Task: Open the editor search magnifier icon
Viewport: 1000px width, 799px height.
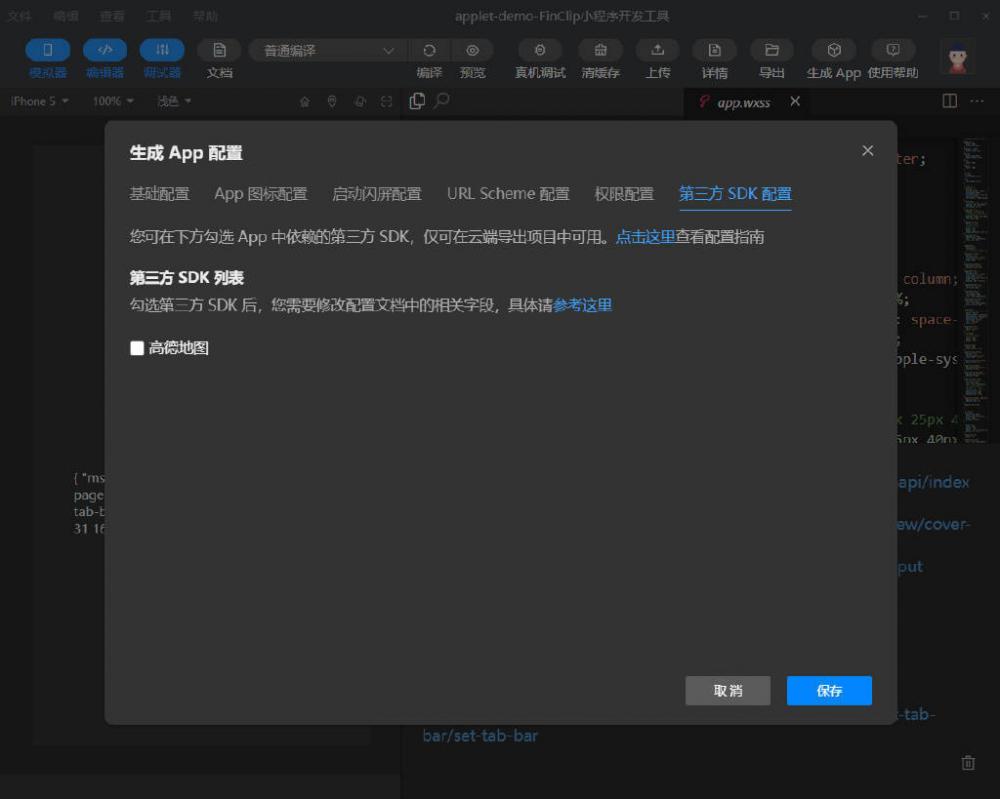Action: click(441, 101)
